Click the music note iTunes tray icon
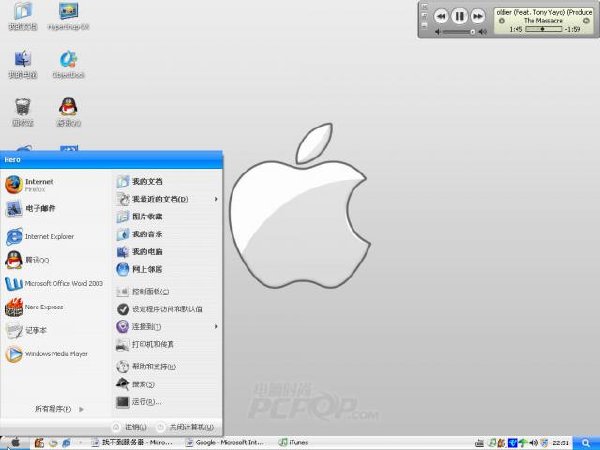This screenshot has width=600, height=450. 493,443
